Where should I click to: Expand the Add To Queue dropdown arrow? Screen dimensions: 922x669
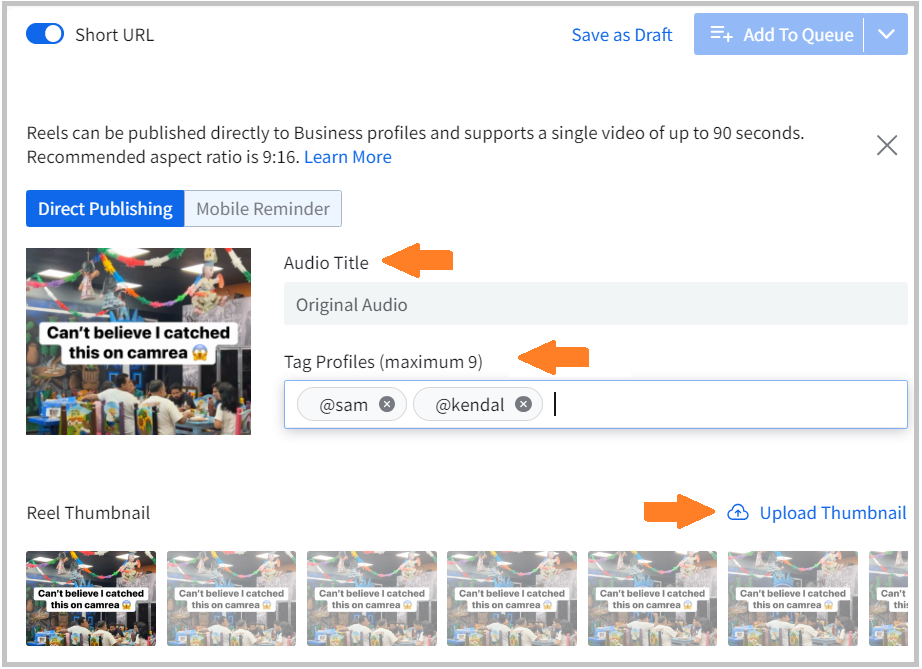(x=886, y=35)
